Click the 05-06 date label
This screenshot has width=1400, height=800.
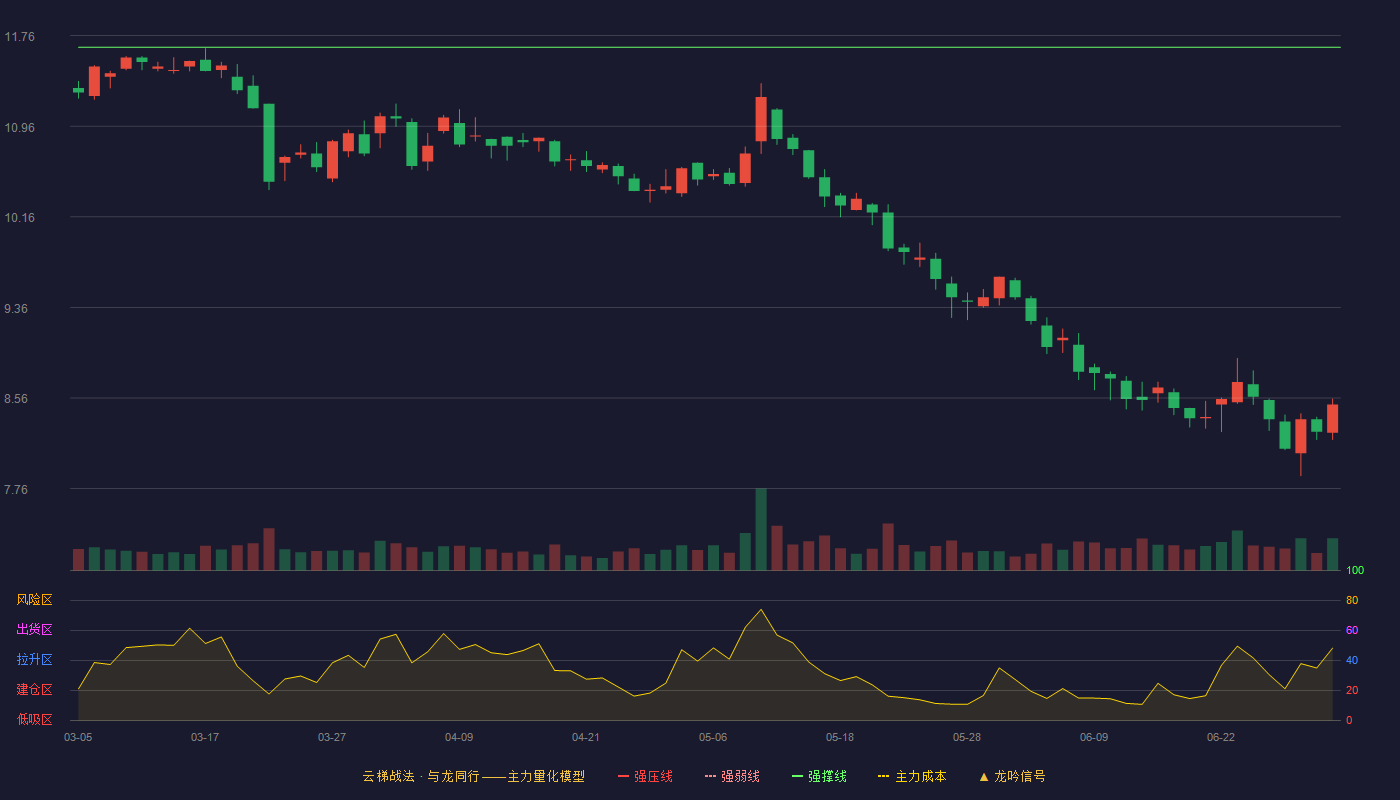(x=713, y=737)
